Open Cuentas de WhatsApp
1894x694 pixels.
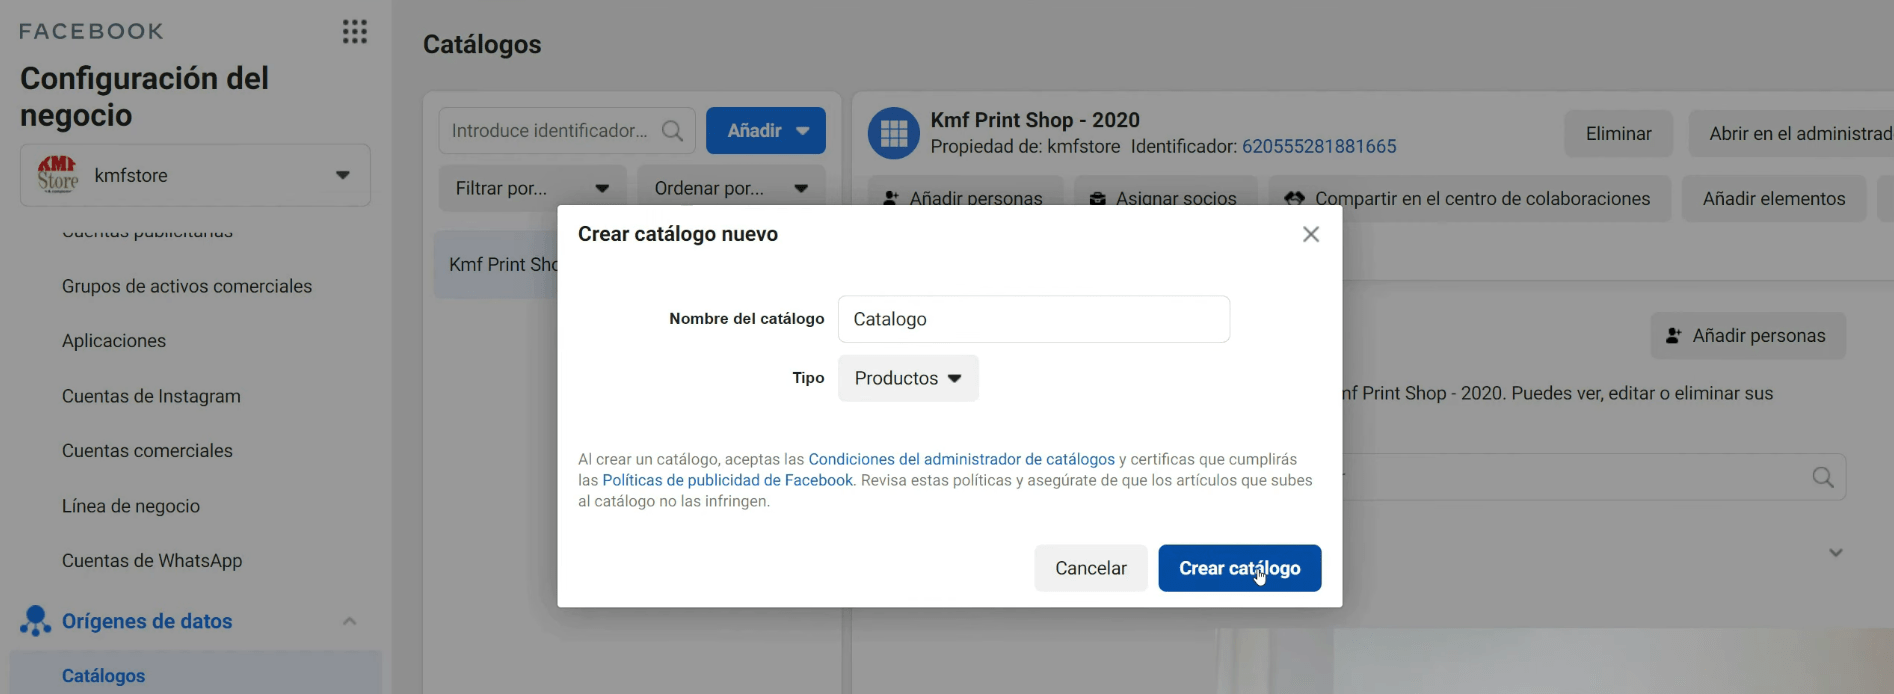(152, 561)
